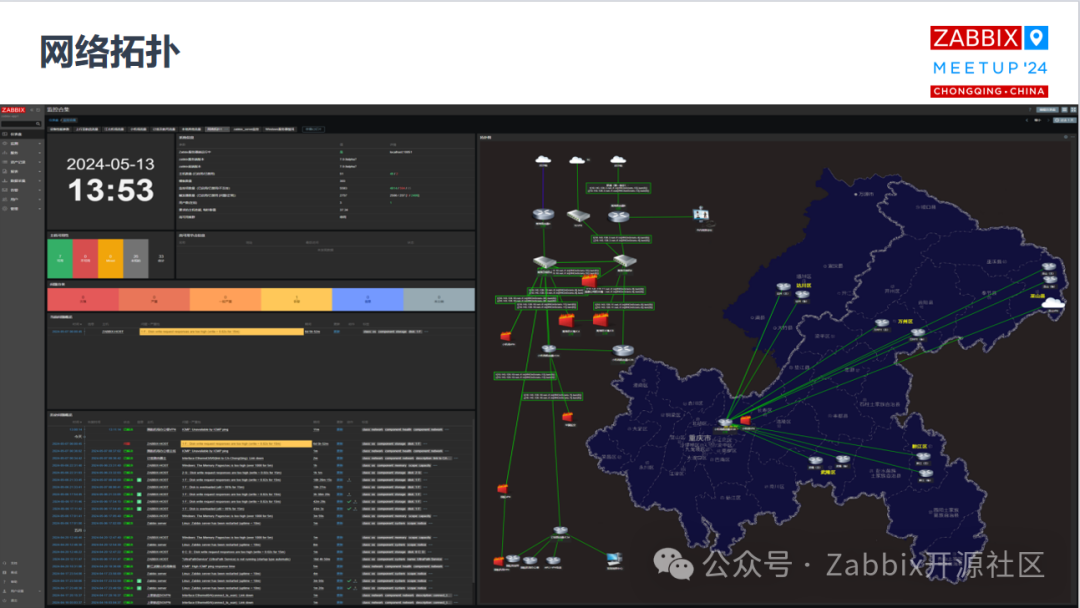The width and height of the screenshot is (1080, 608).
Task: Click the 武隆区 label on the map
Action: [x=827, y=472]
